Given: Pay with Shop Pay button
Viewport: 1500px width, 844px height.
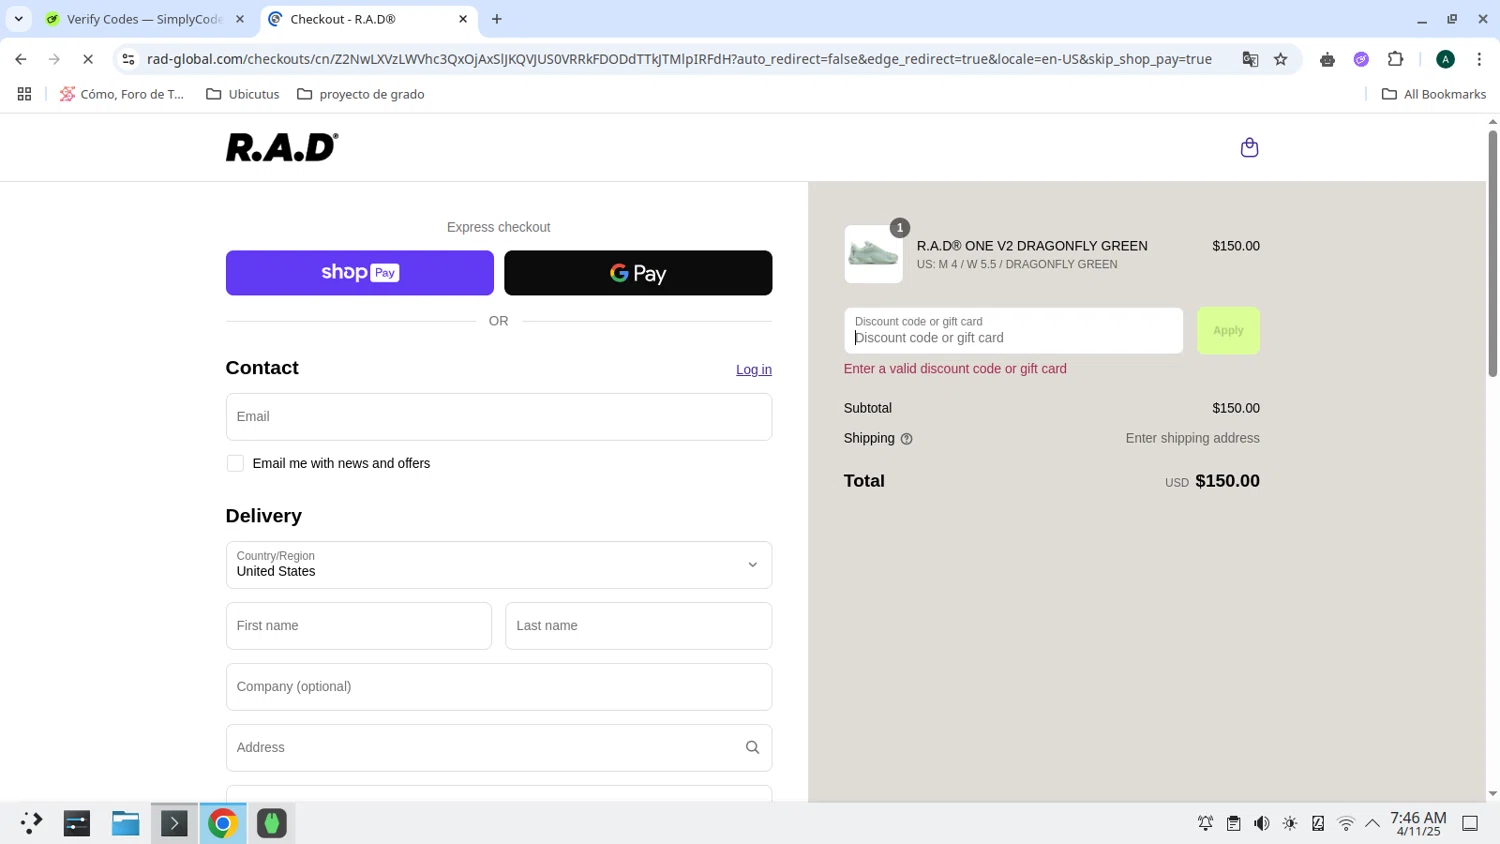Looking at the screenshot, I should tap(360, 273).
